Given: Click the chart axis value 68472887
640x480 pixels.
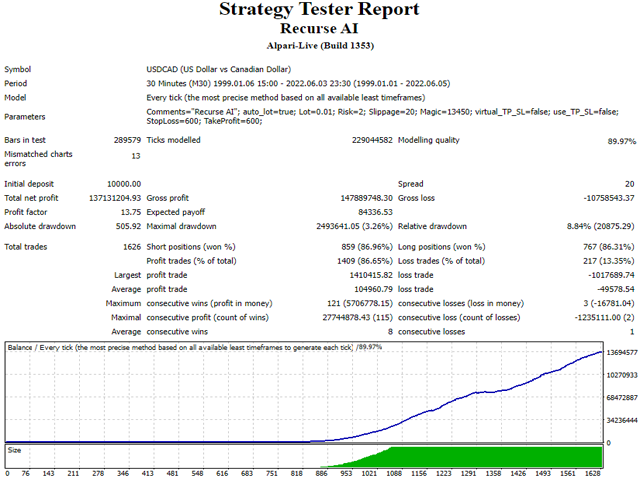Looking at the screenshot, I should click(622, 398).
